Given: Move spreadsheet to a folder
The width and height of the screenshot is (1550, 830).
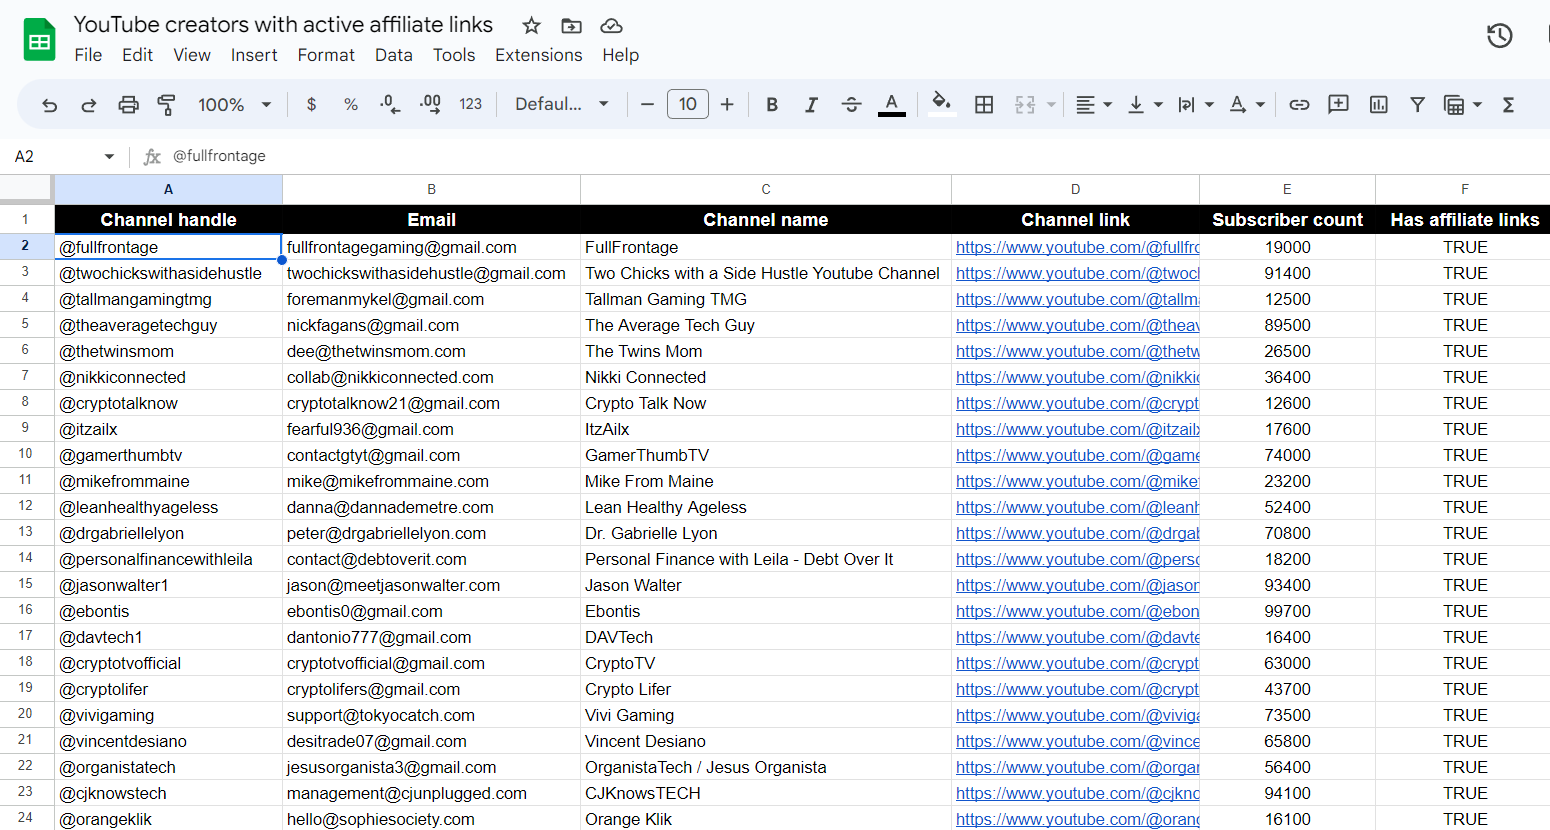Looking at the screenshot, I should pyautogui.click(x=571, y=26).
